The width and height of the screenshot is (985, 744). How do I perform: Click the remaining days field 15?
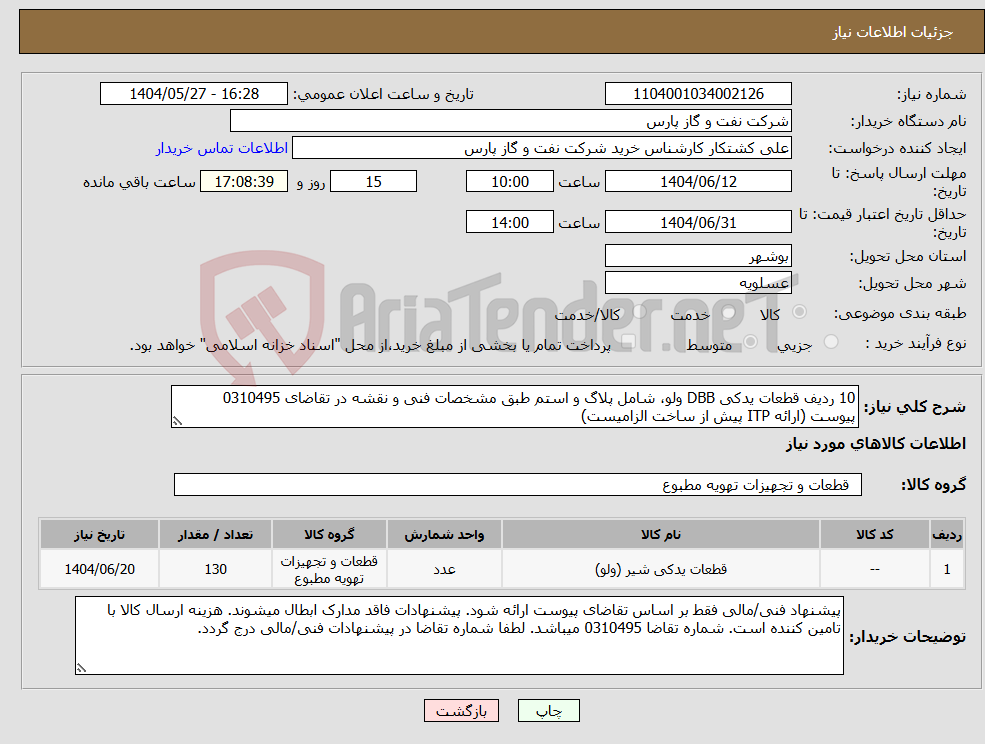click(373, 182)
